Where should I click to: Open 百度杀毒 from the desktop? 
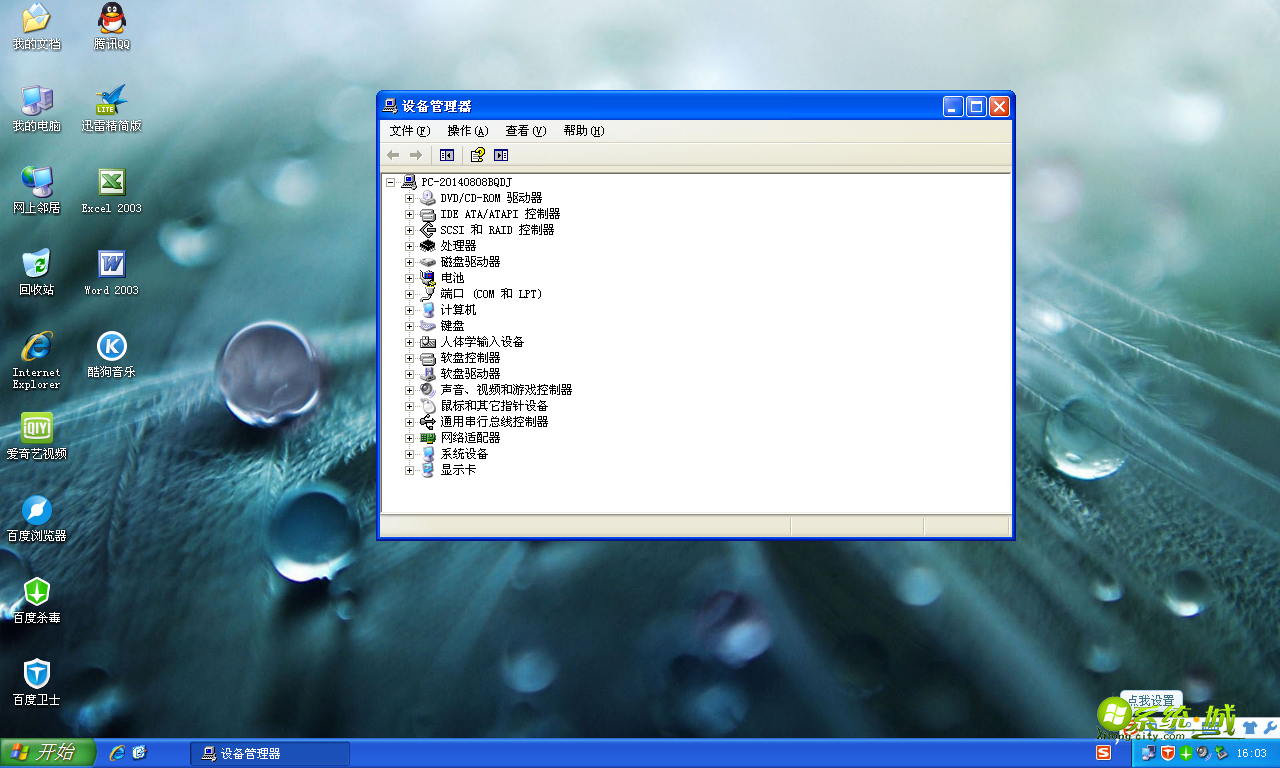click(36, 600)
